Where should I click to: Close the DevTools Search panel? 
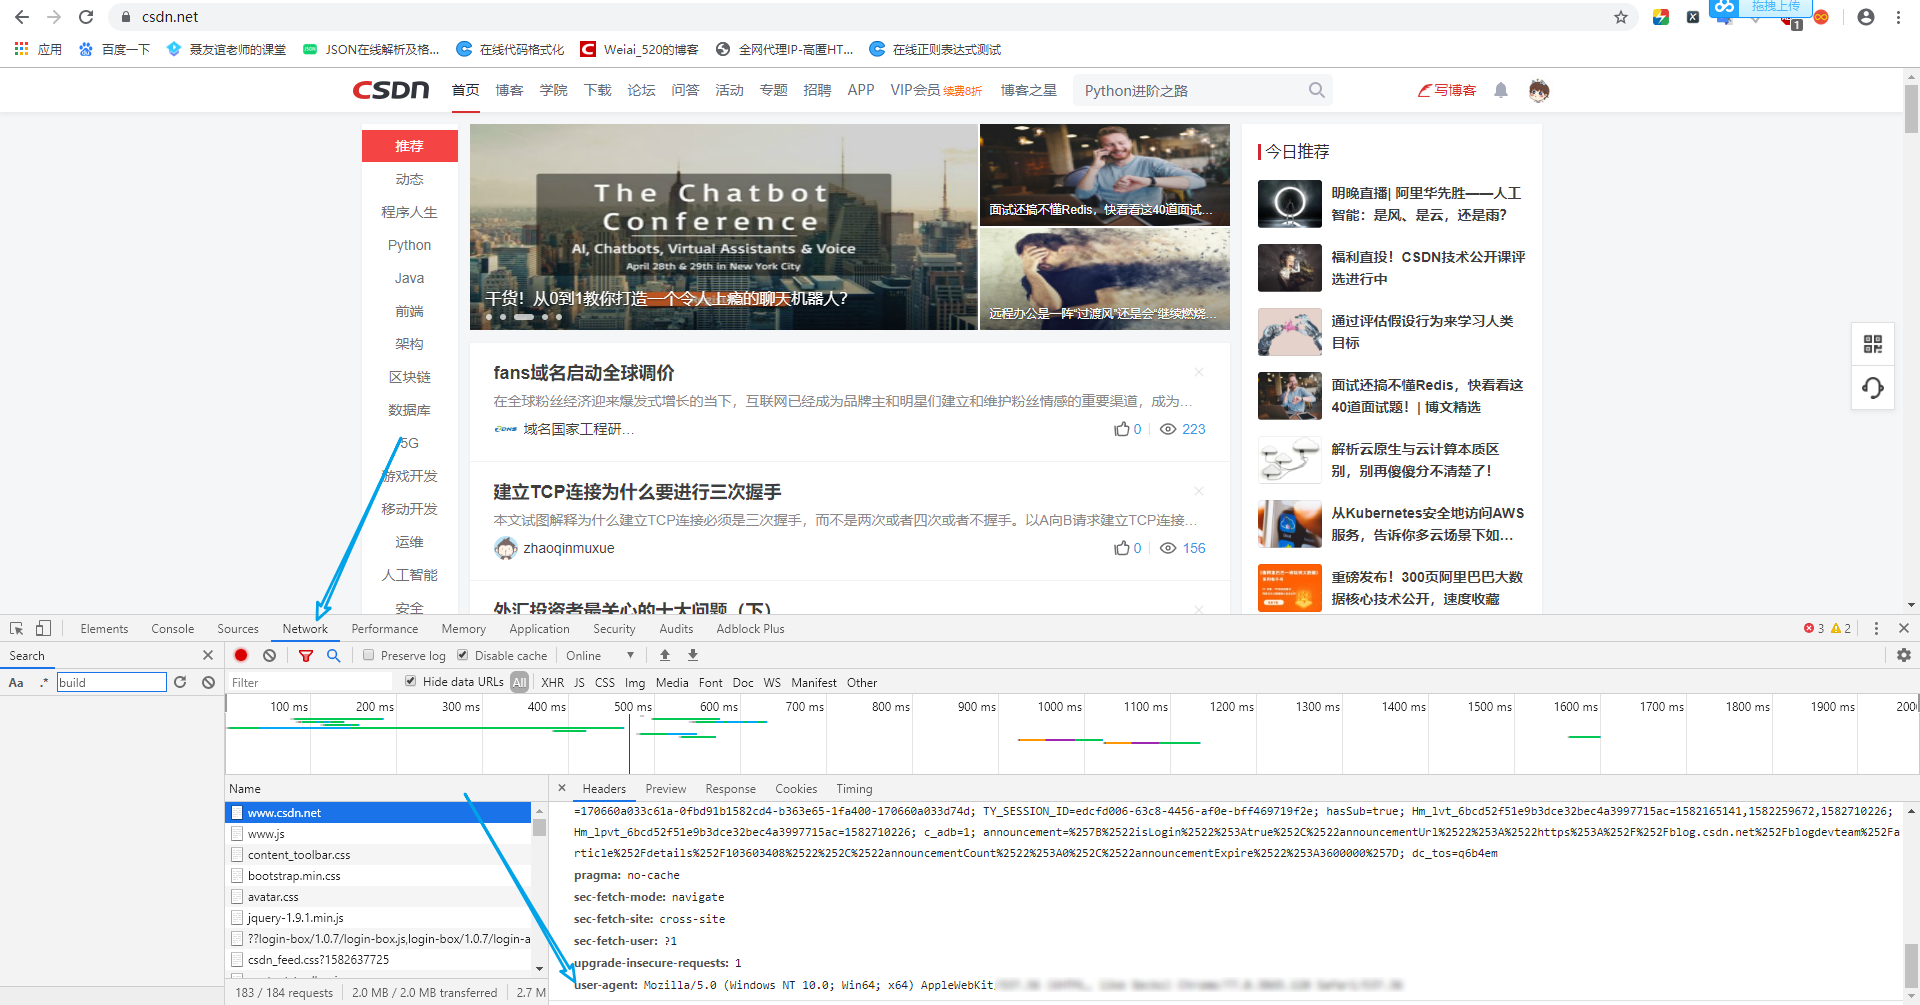pos(208,655)
